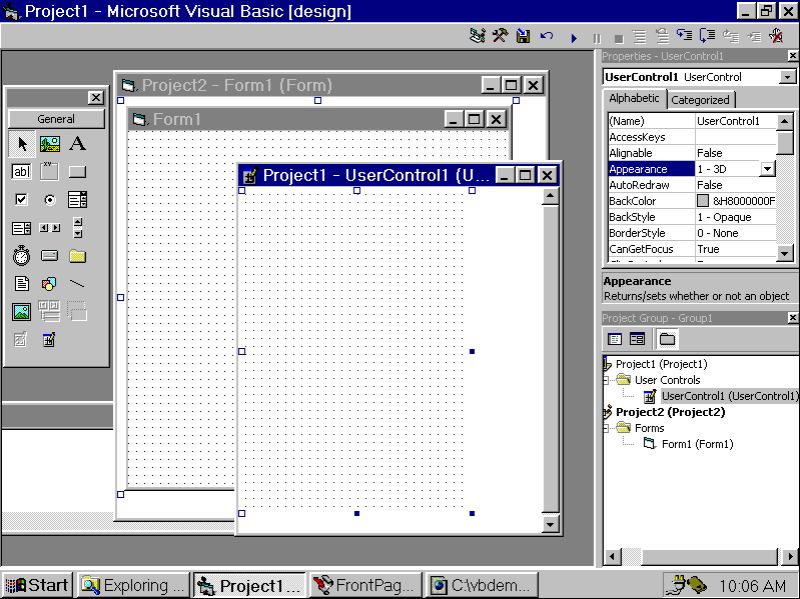This screenshot has width=800, height=599.
Task: Run the project using the Start toolbar icon
Action: click(x=573, y=37)
